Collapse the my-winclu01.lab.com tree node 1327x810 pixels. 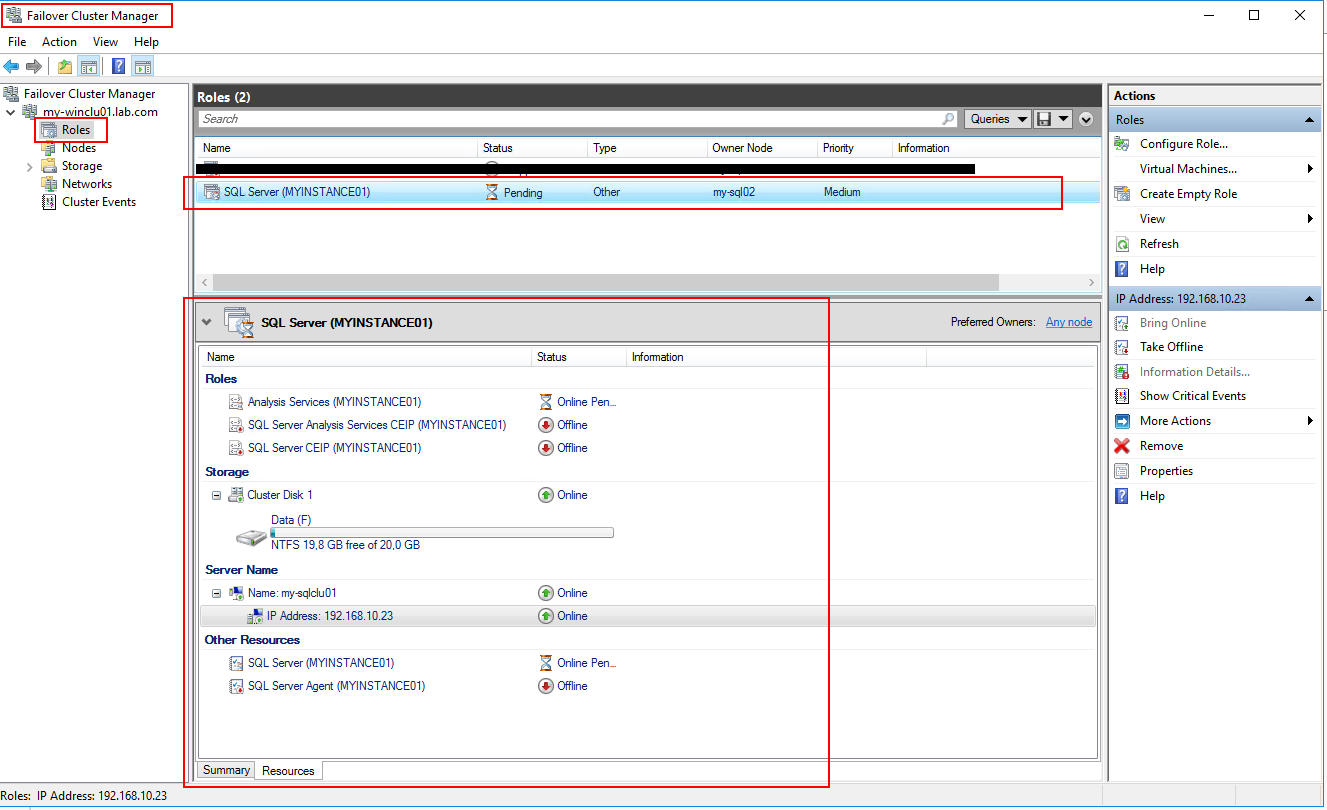[x=10, y=112]
